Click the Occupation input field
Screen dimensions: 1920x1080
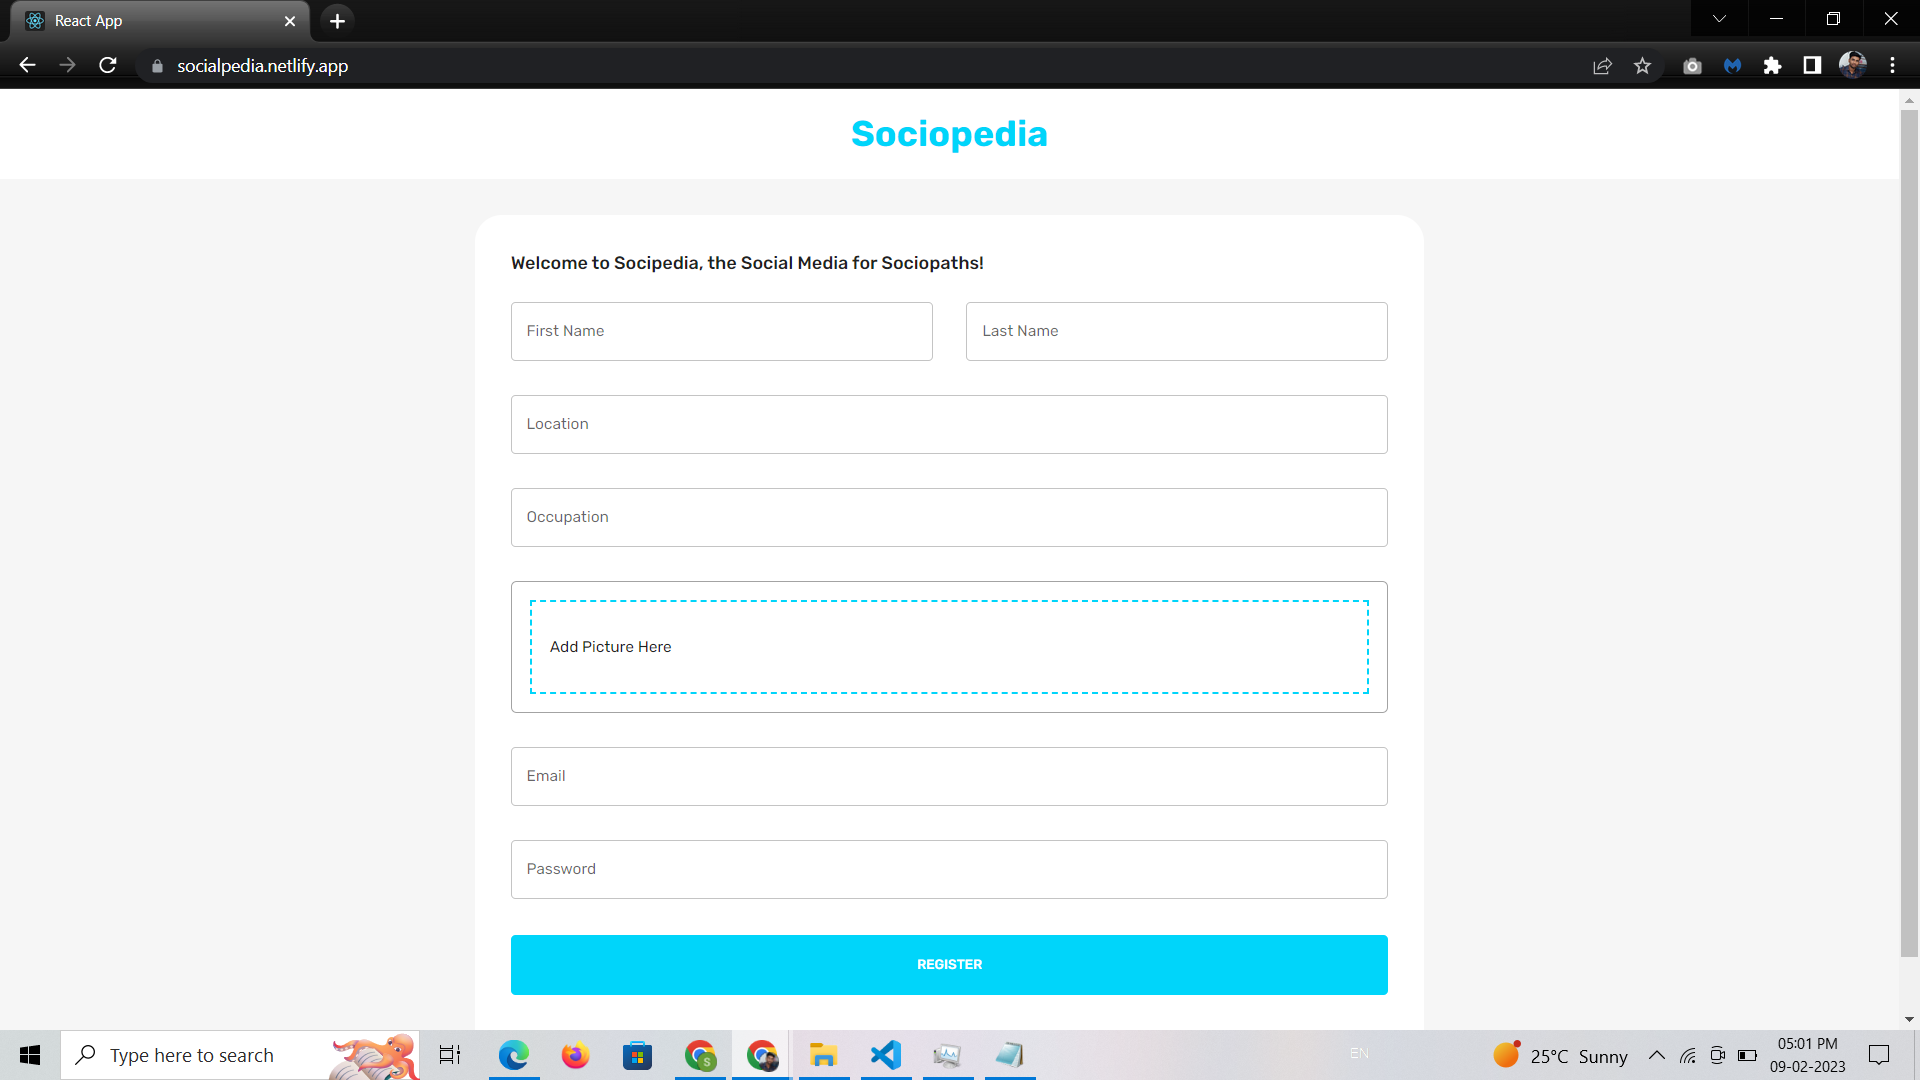point(949,517)
